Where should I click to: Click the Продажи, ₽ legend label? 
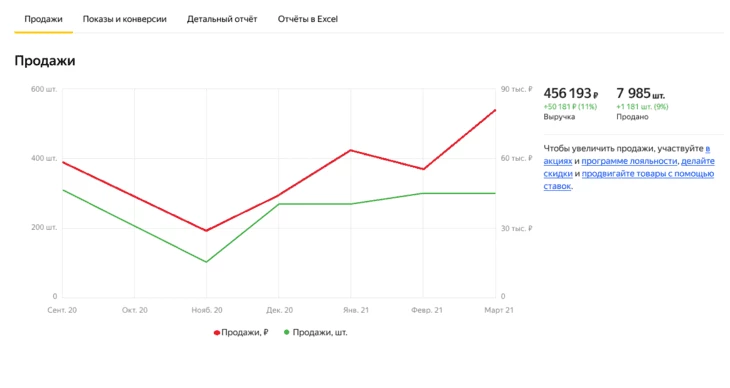tap(245, 333)
